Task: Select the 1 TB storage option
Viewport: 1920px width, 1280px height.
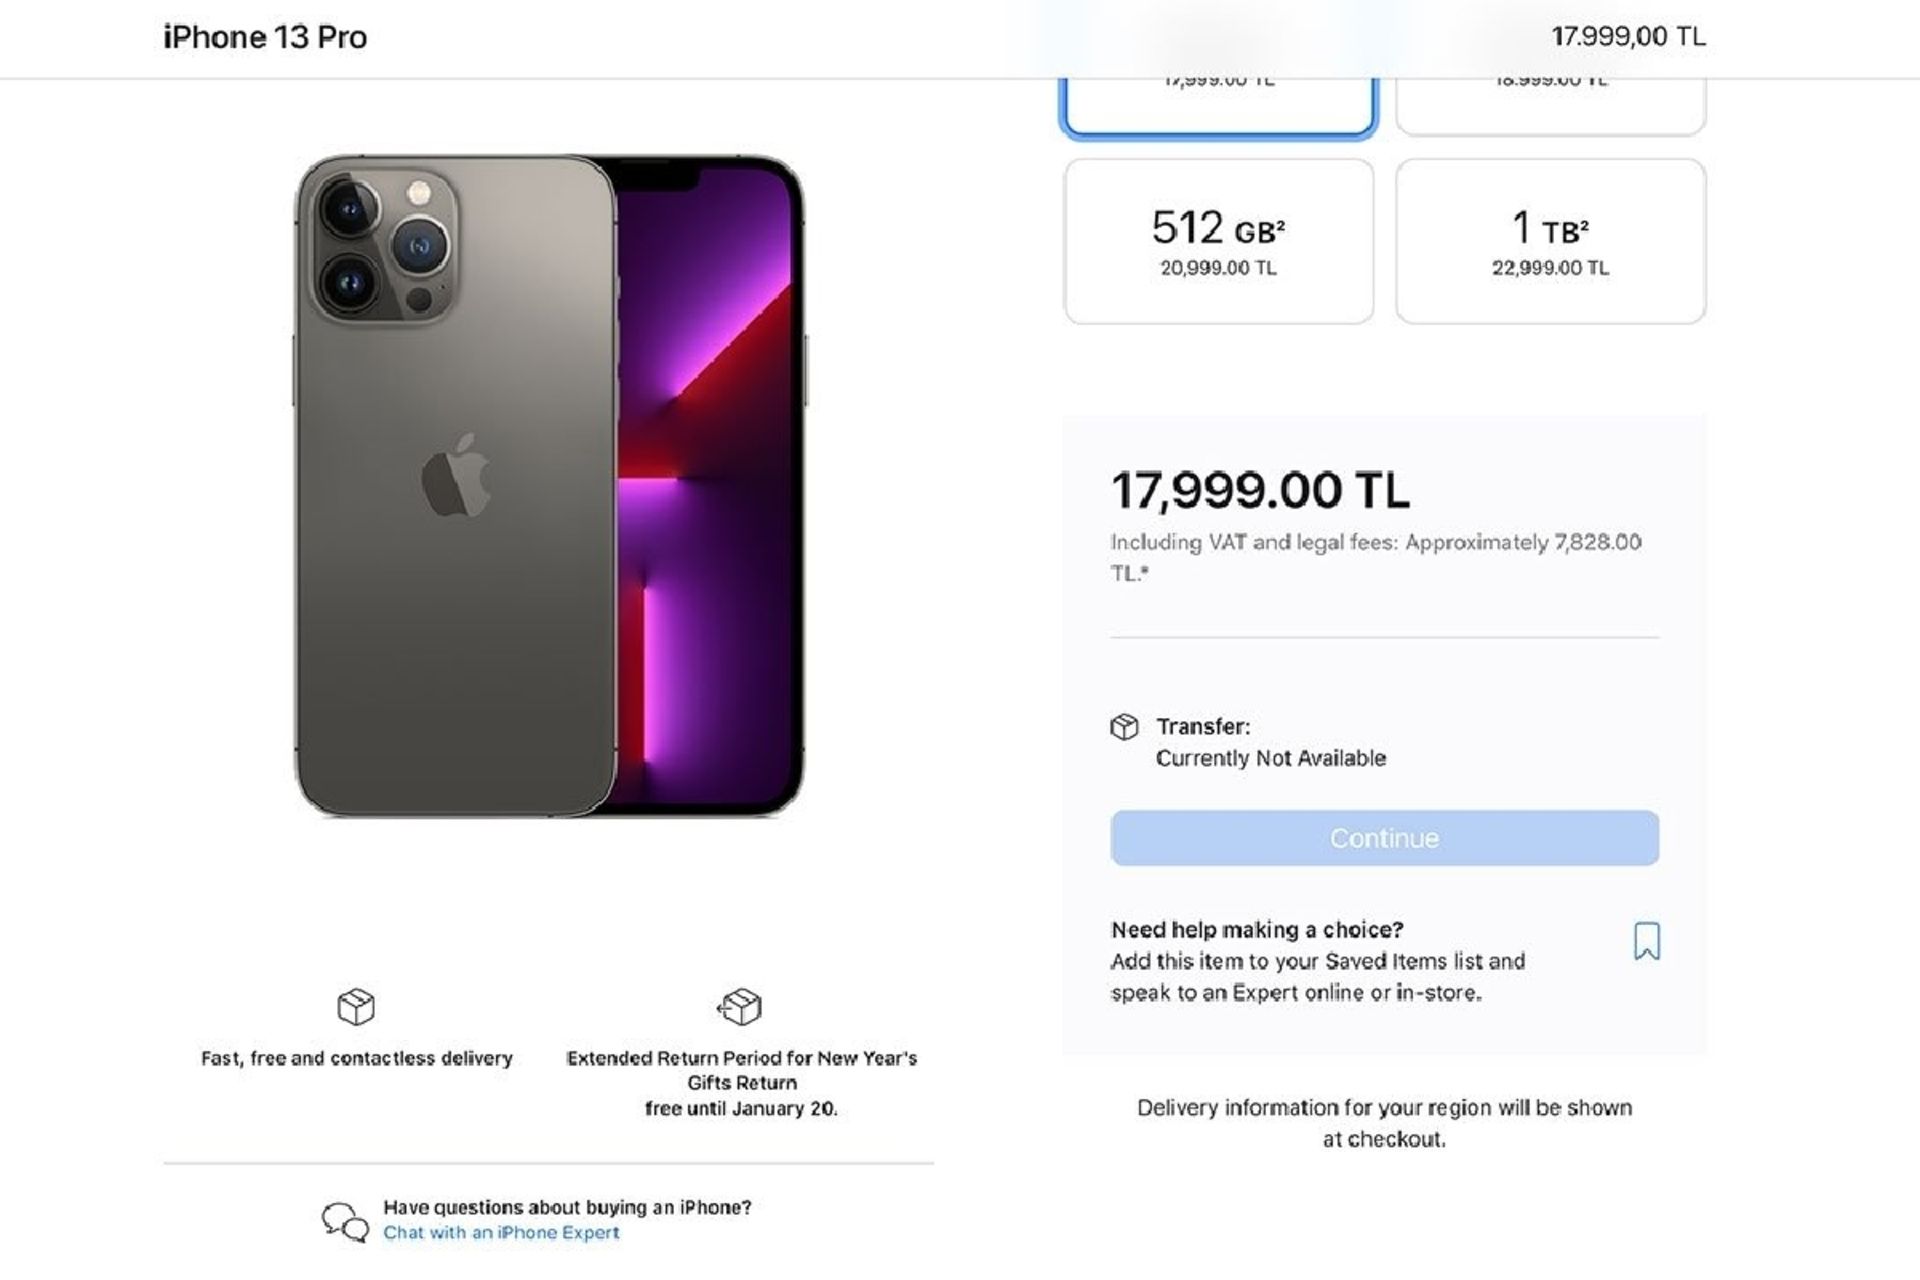Action: point(1550,241)
